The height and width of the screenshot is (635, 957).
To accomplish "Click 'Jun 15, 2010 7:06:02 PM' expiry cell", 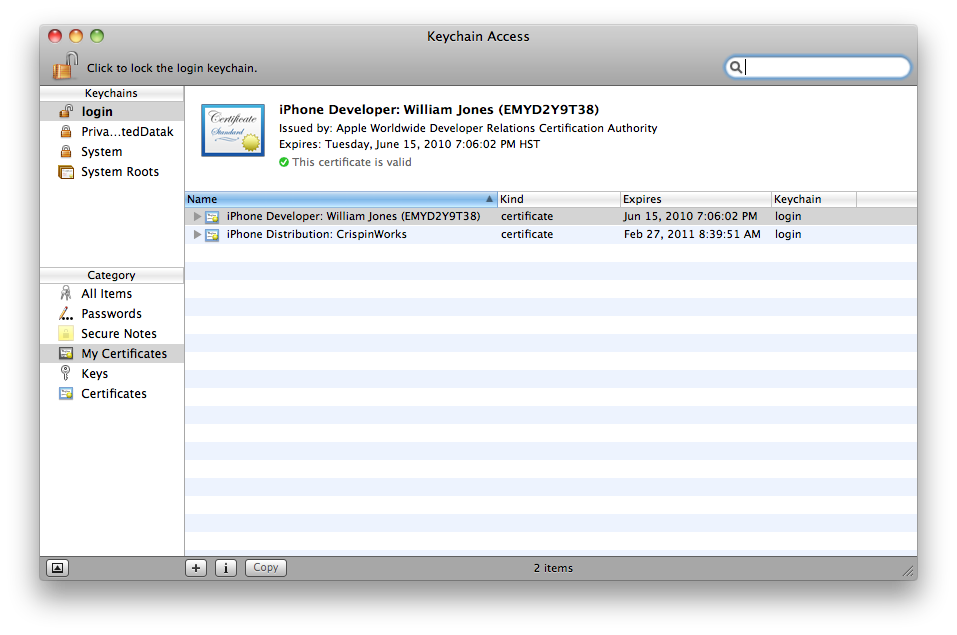I will (x=690, y=216).
